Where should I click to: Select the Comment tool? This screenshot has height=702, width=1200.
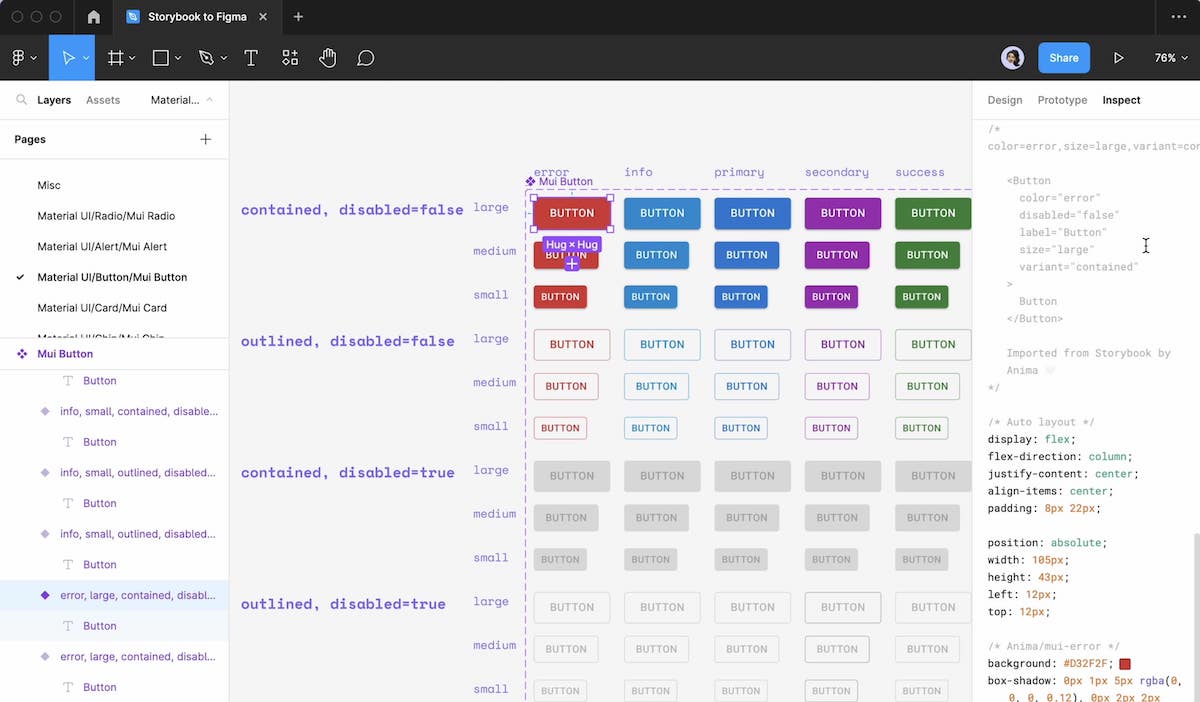point(366,58)
